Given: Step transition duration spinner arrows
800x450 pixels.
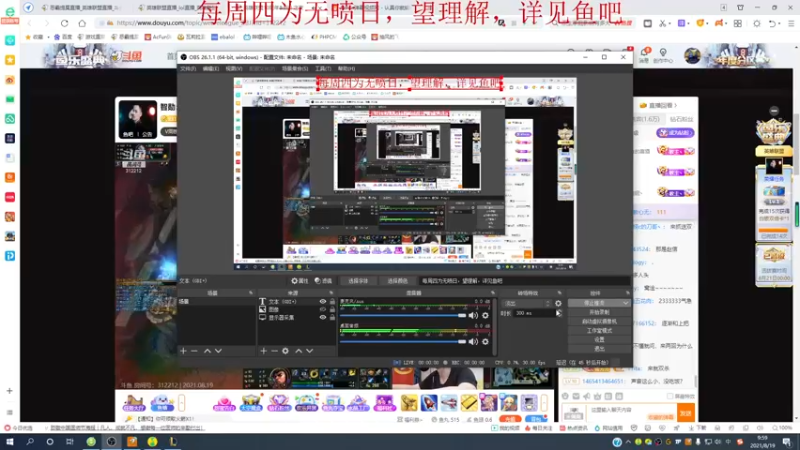Looking at the screenshot, I should tap(559, 313).
